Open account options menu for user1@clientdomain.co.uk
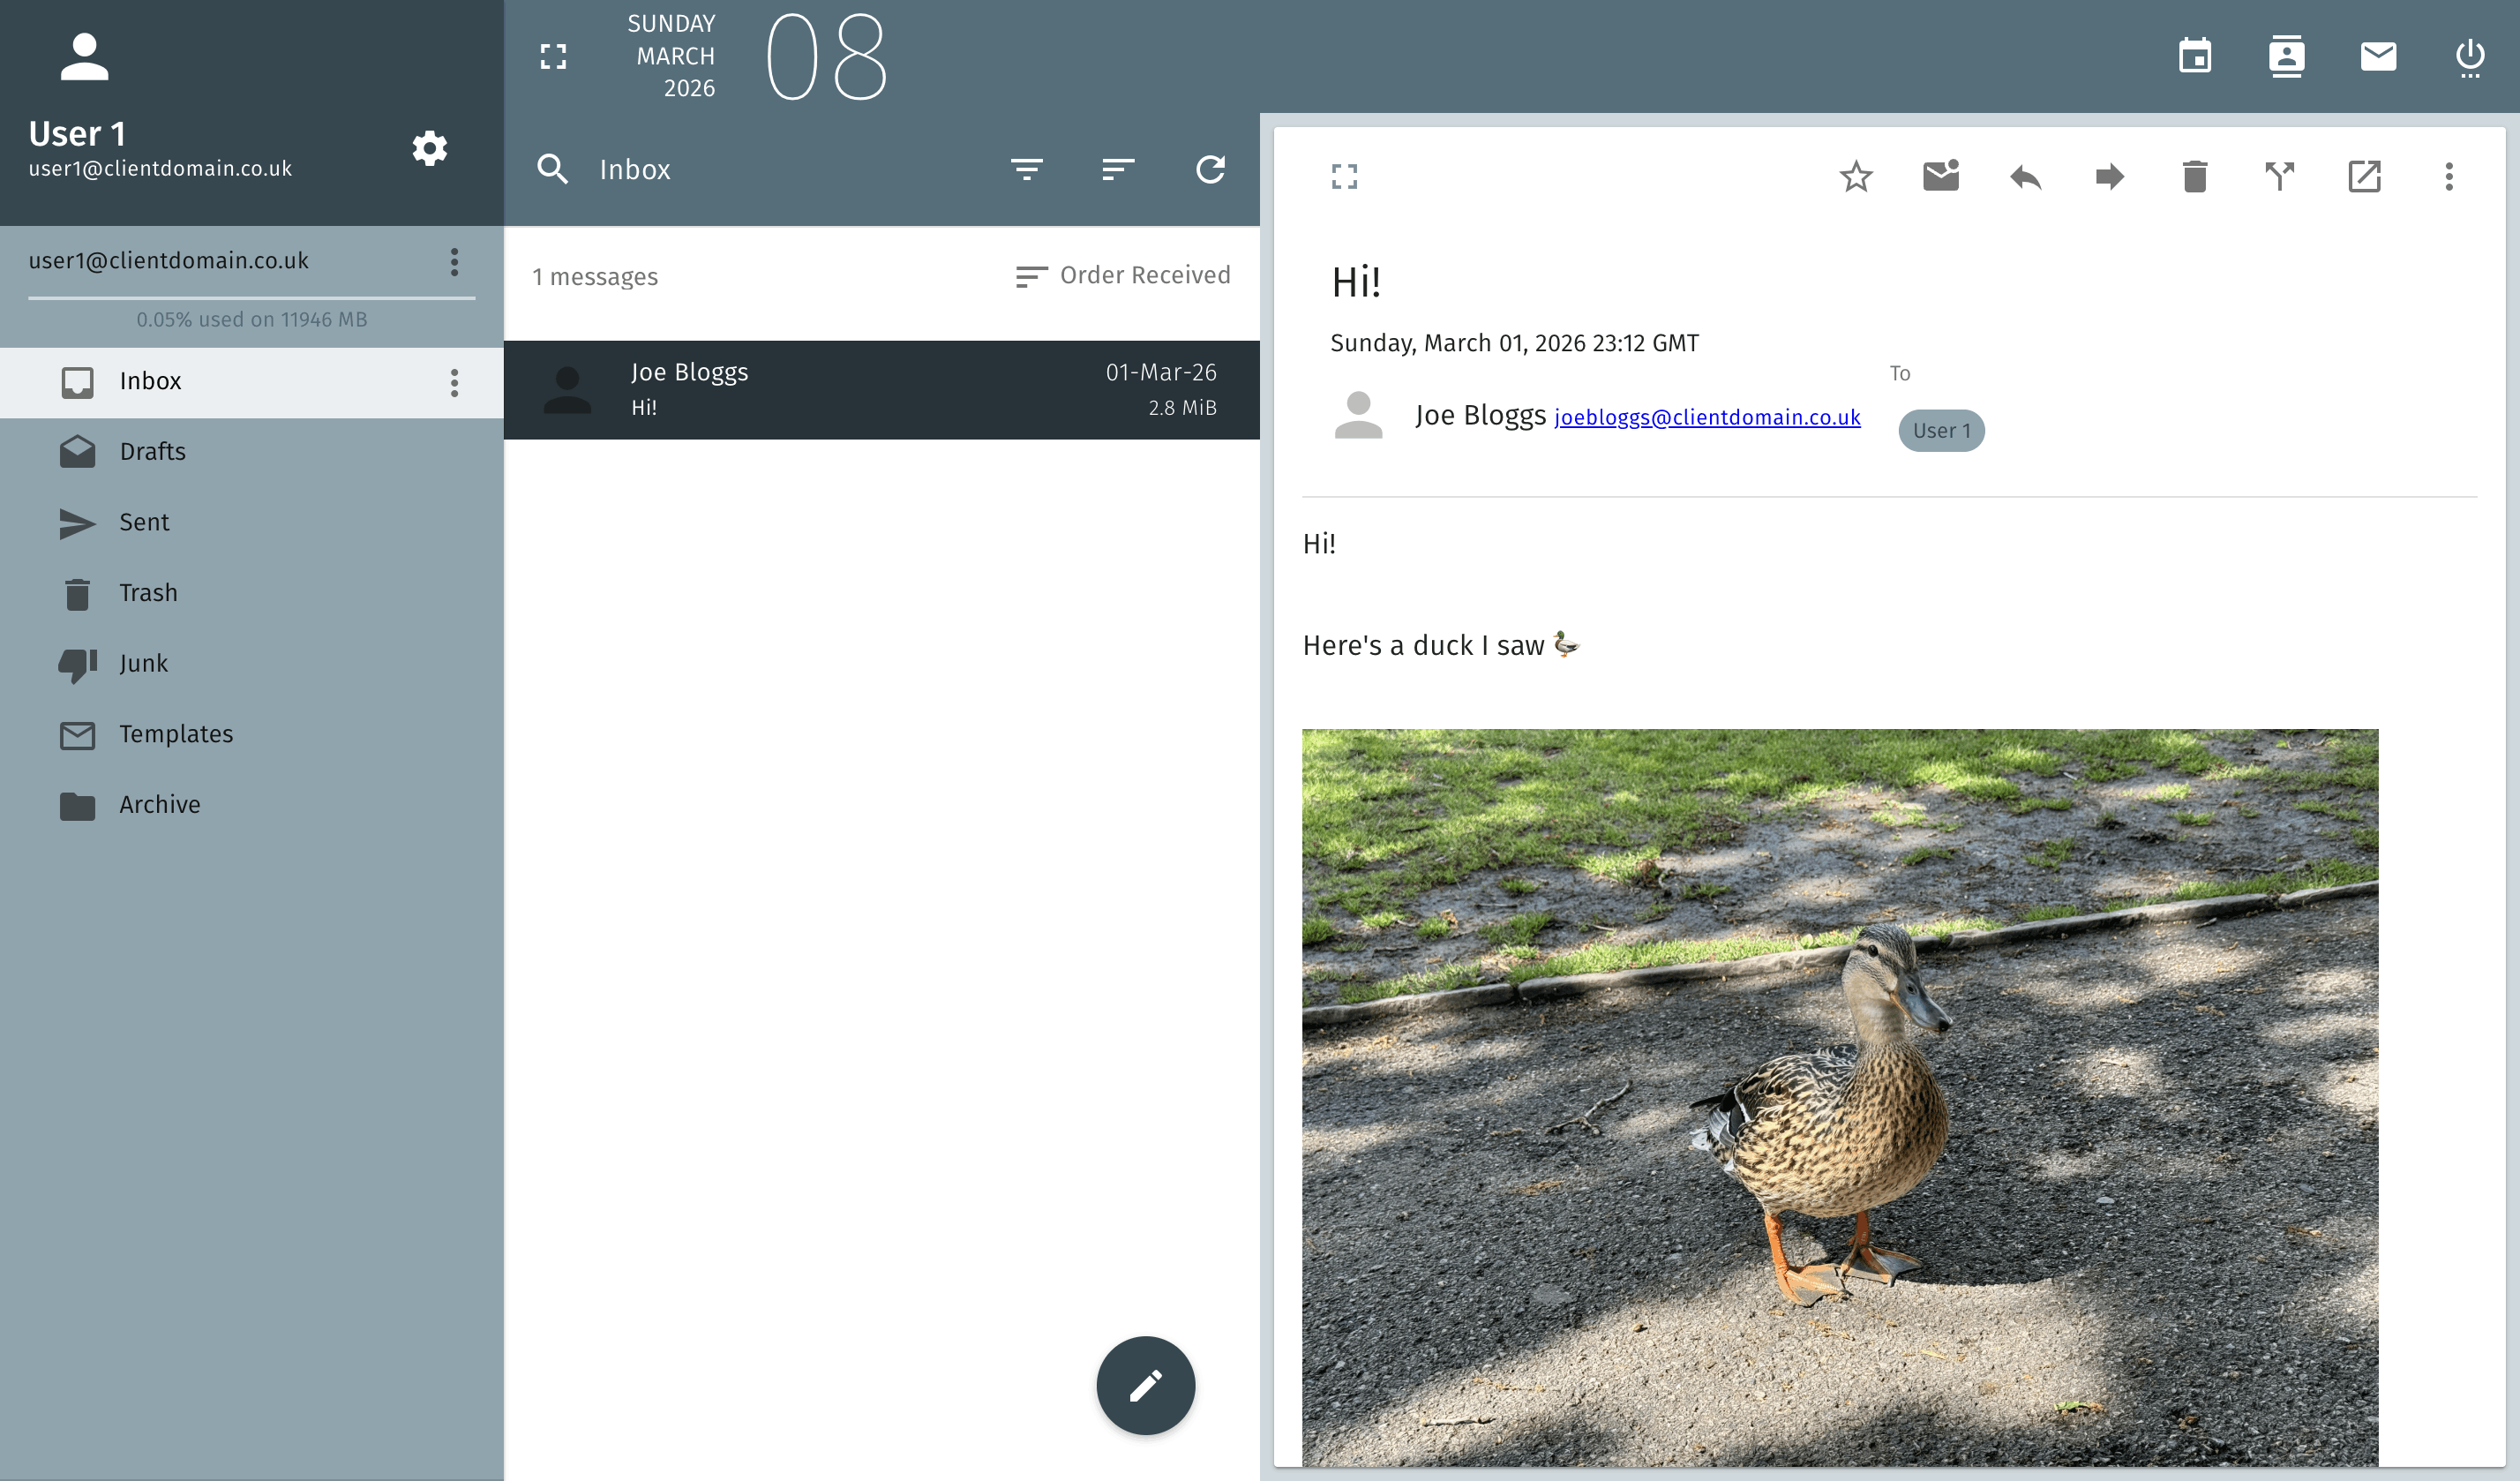The image size is (2520, 1481). (454, 262)
